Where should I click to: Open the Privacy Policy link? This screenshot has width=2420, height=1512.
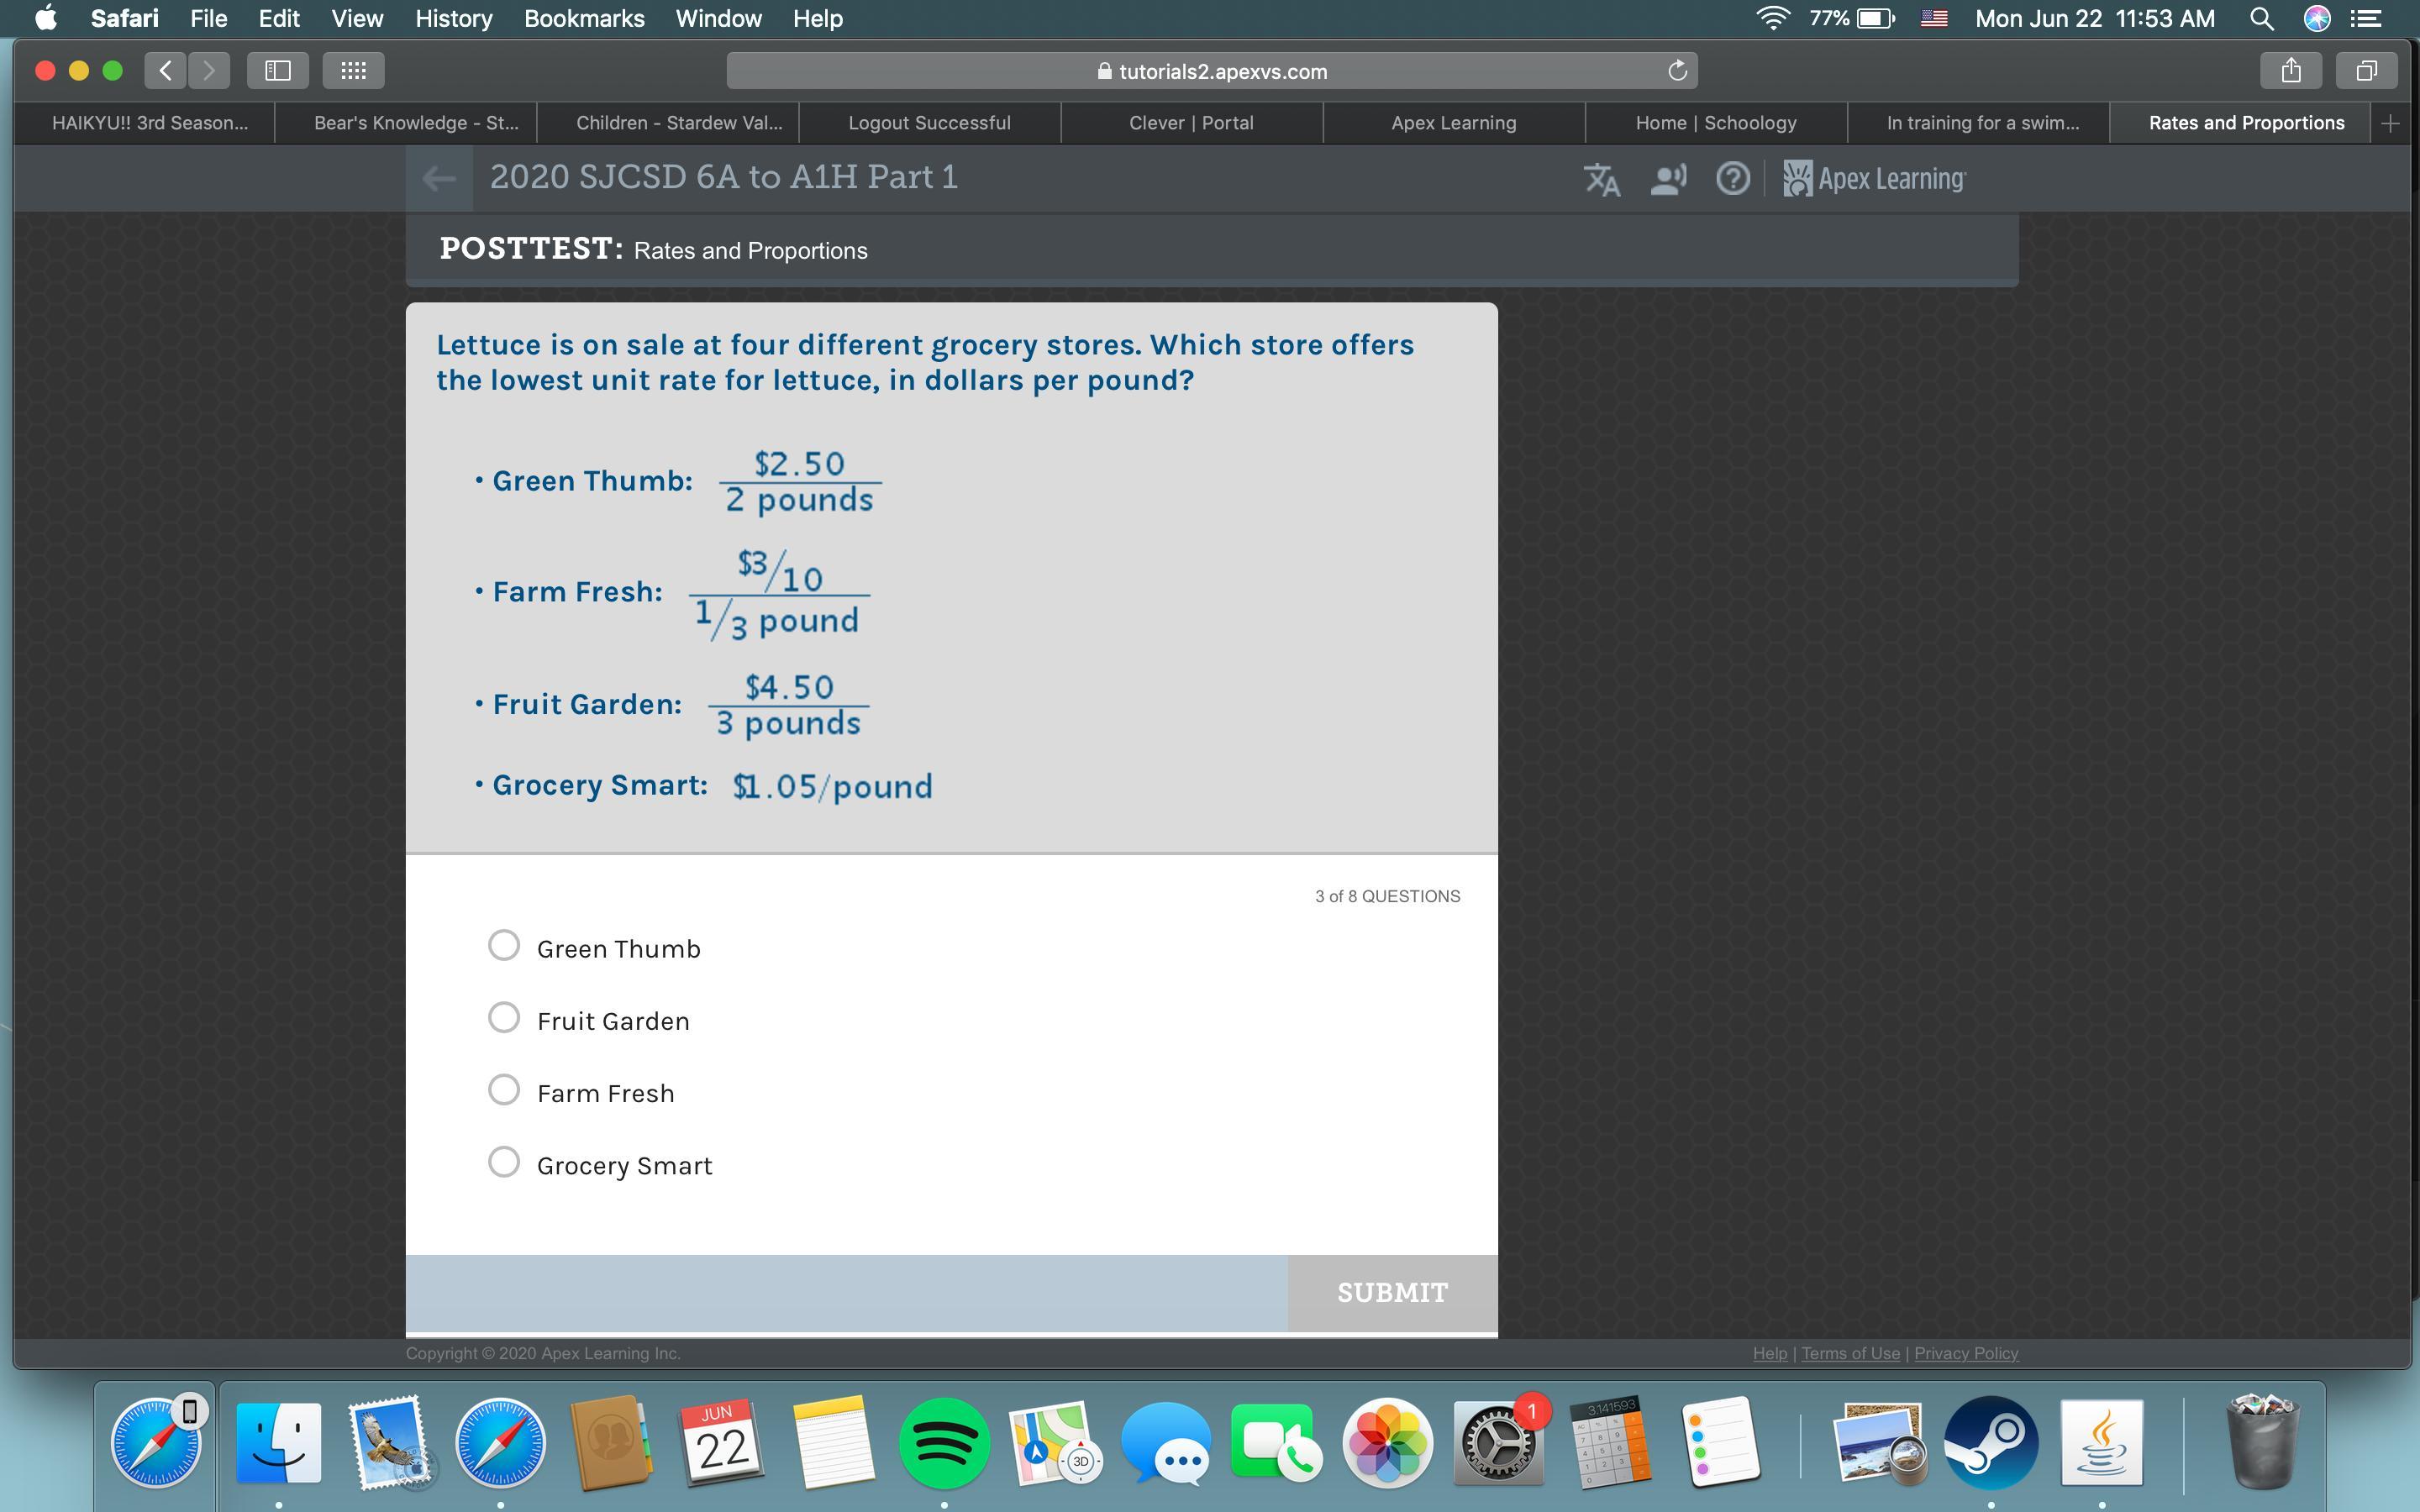pyautogui.click(x=1965, y=1353)
